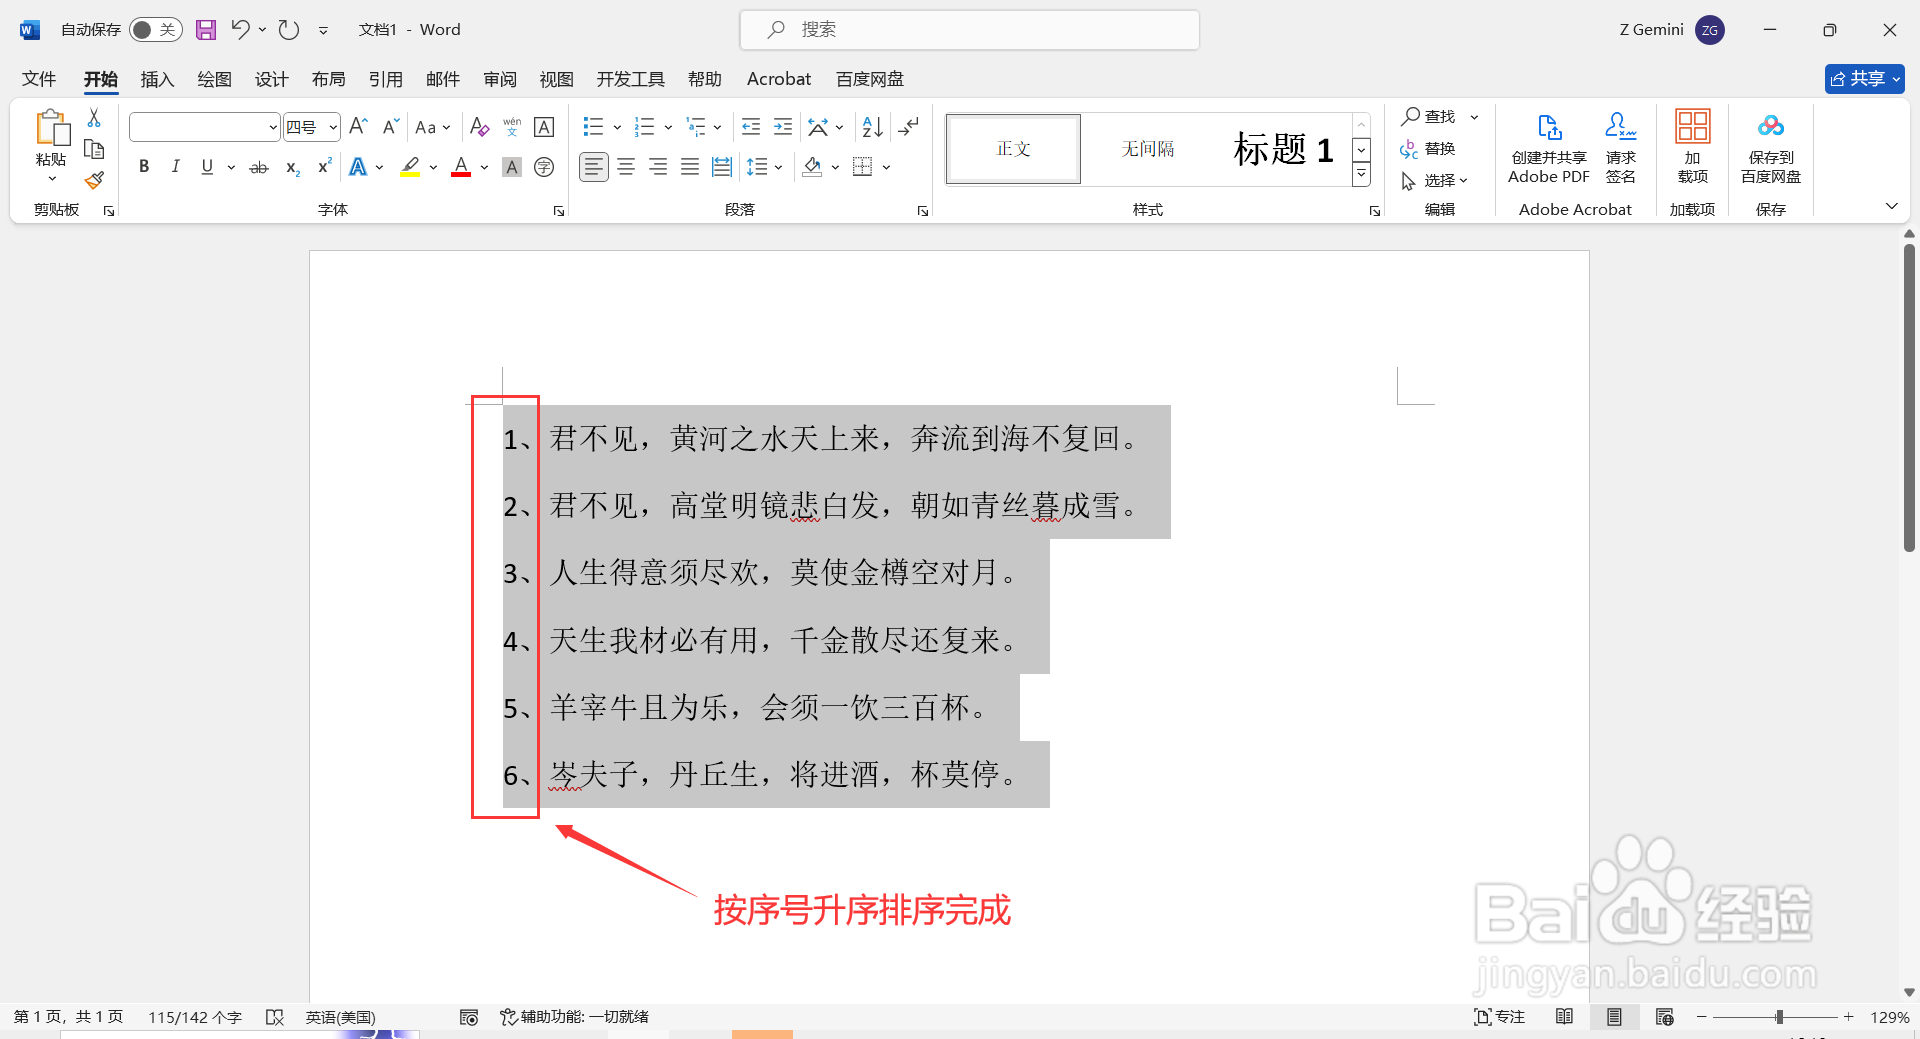Save document to 百度网盘

coord(1769,148)
